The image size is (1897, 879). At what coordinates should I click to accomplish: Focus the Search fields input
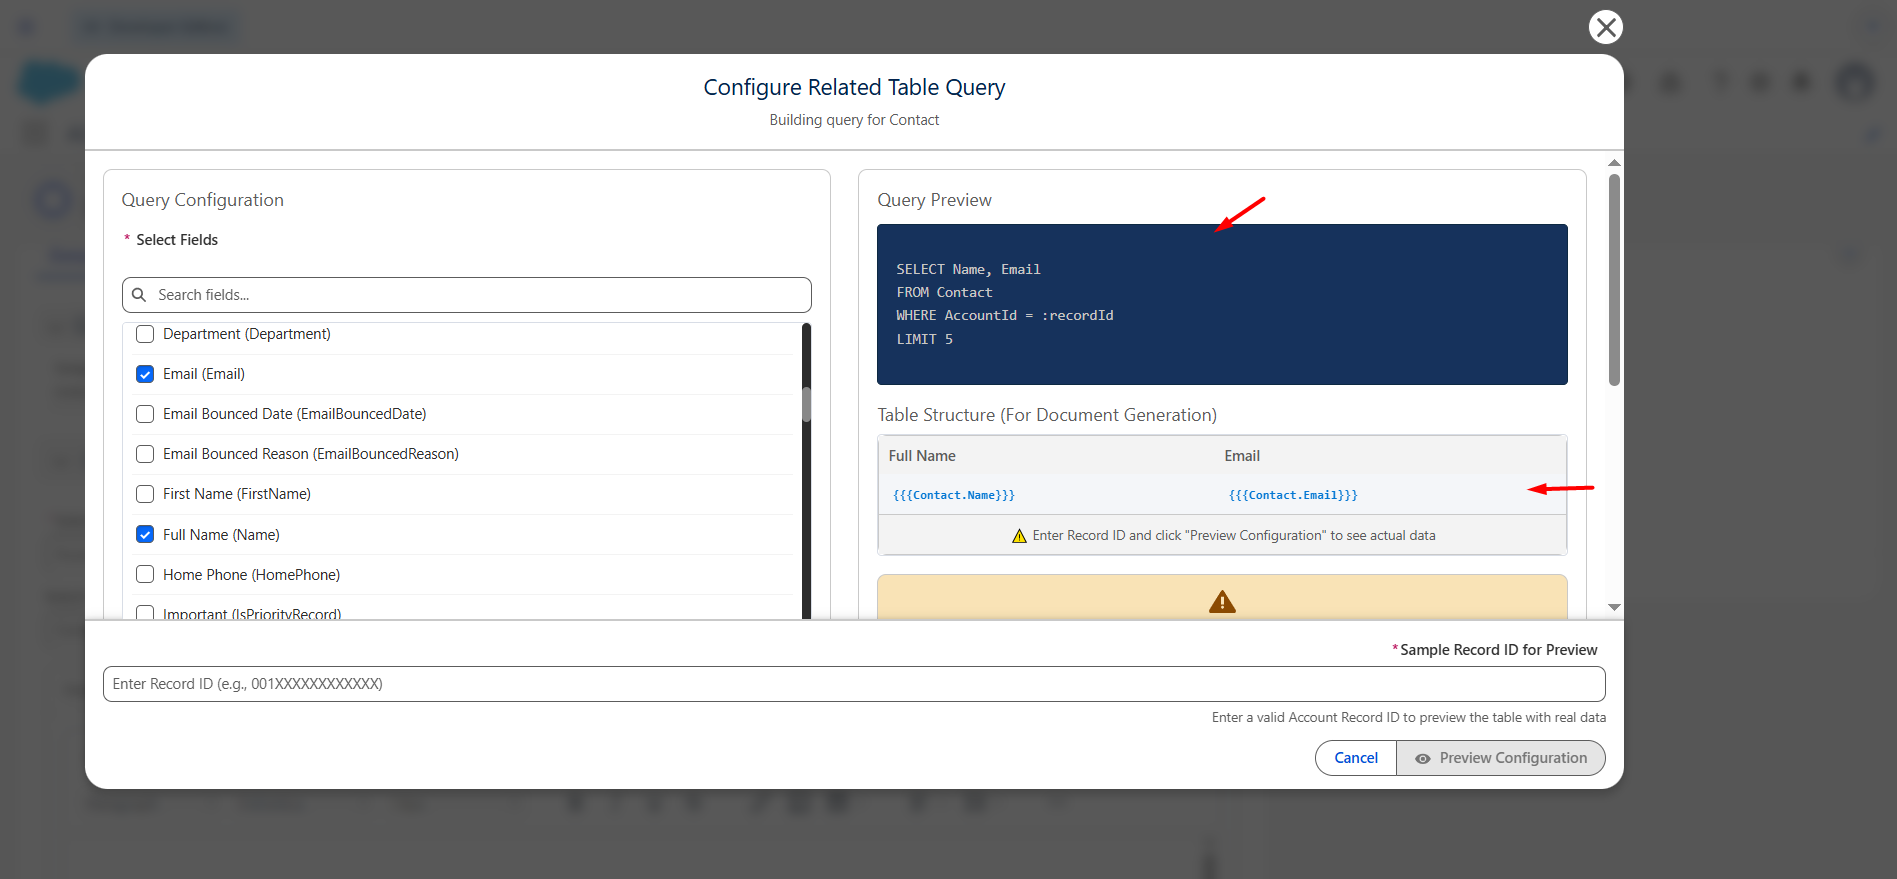click(467, 295)
